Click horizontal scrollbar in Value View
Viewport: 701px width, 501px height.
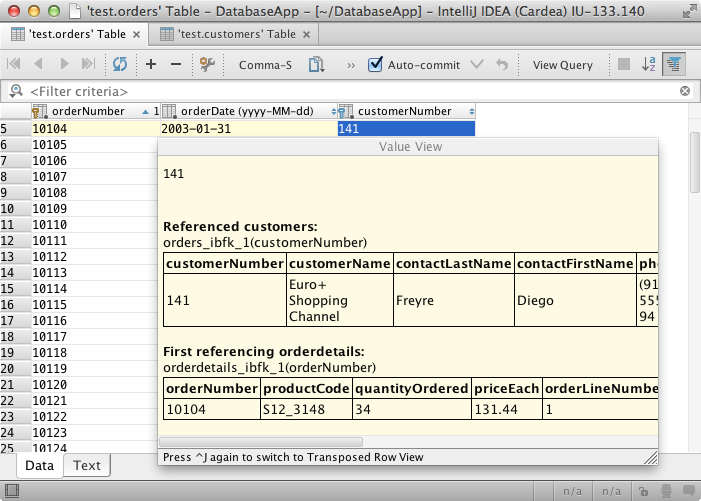(261, 442)
